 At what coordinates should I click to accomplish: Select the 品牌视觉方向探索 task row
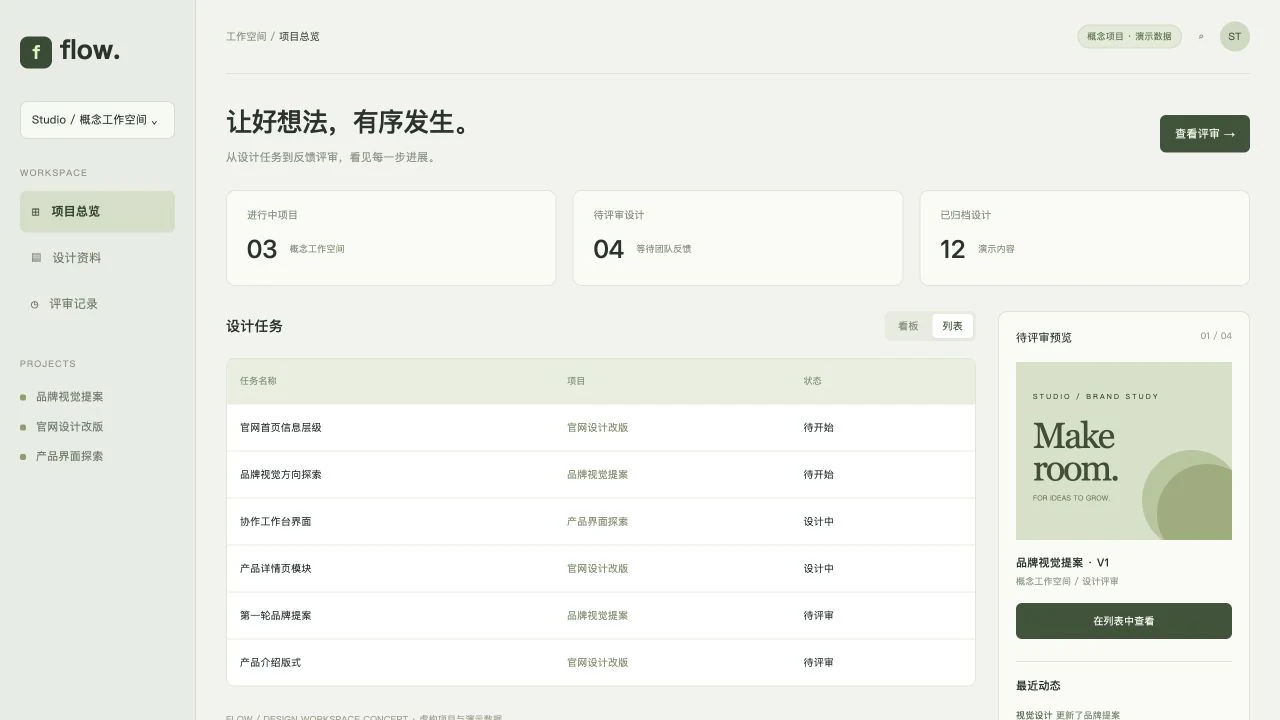[x=601, y=475]
